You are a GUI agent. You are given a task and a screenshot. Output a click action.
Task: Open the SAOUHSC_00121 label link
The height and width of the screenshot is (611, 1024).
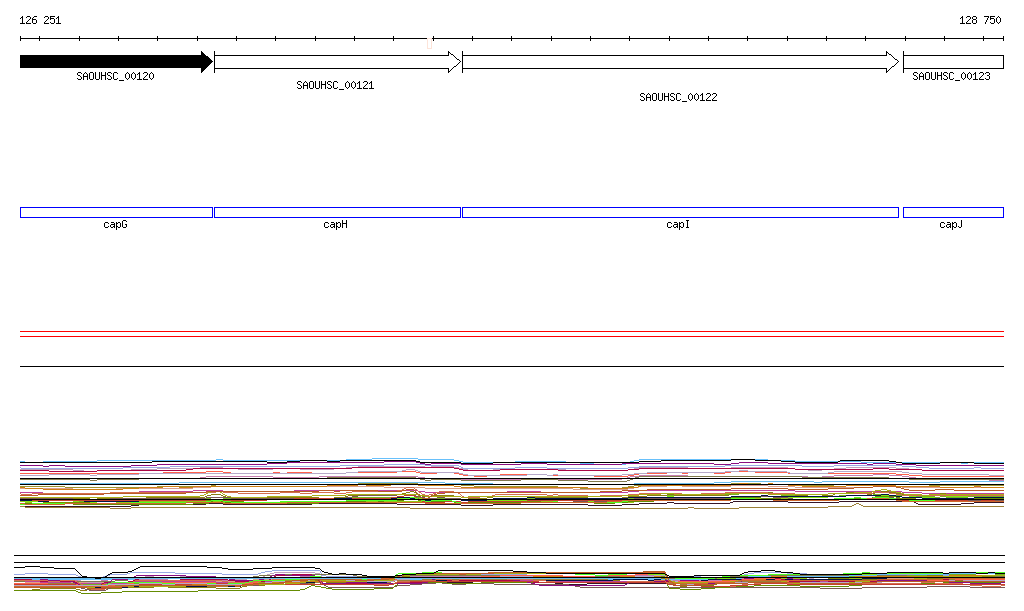(335, 86)
